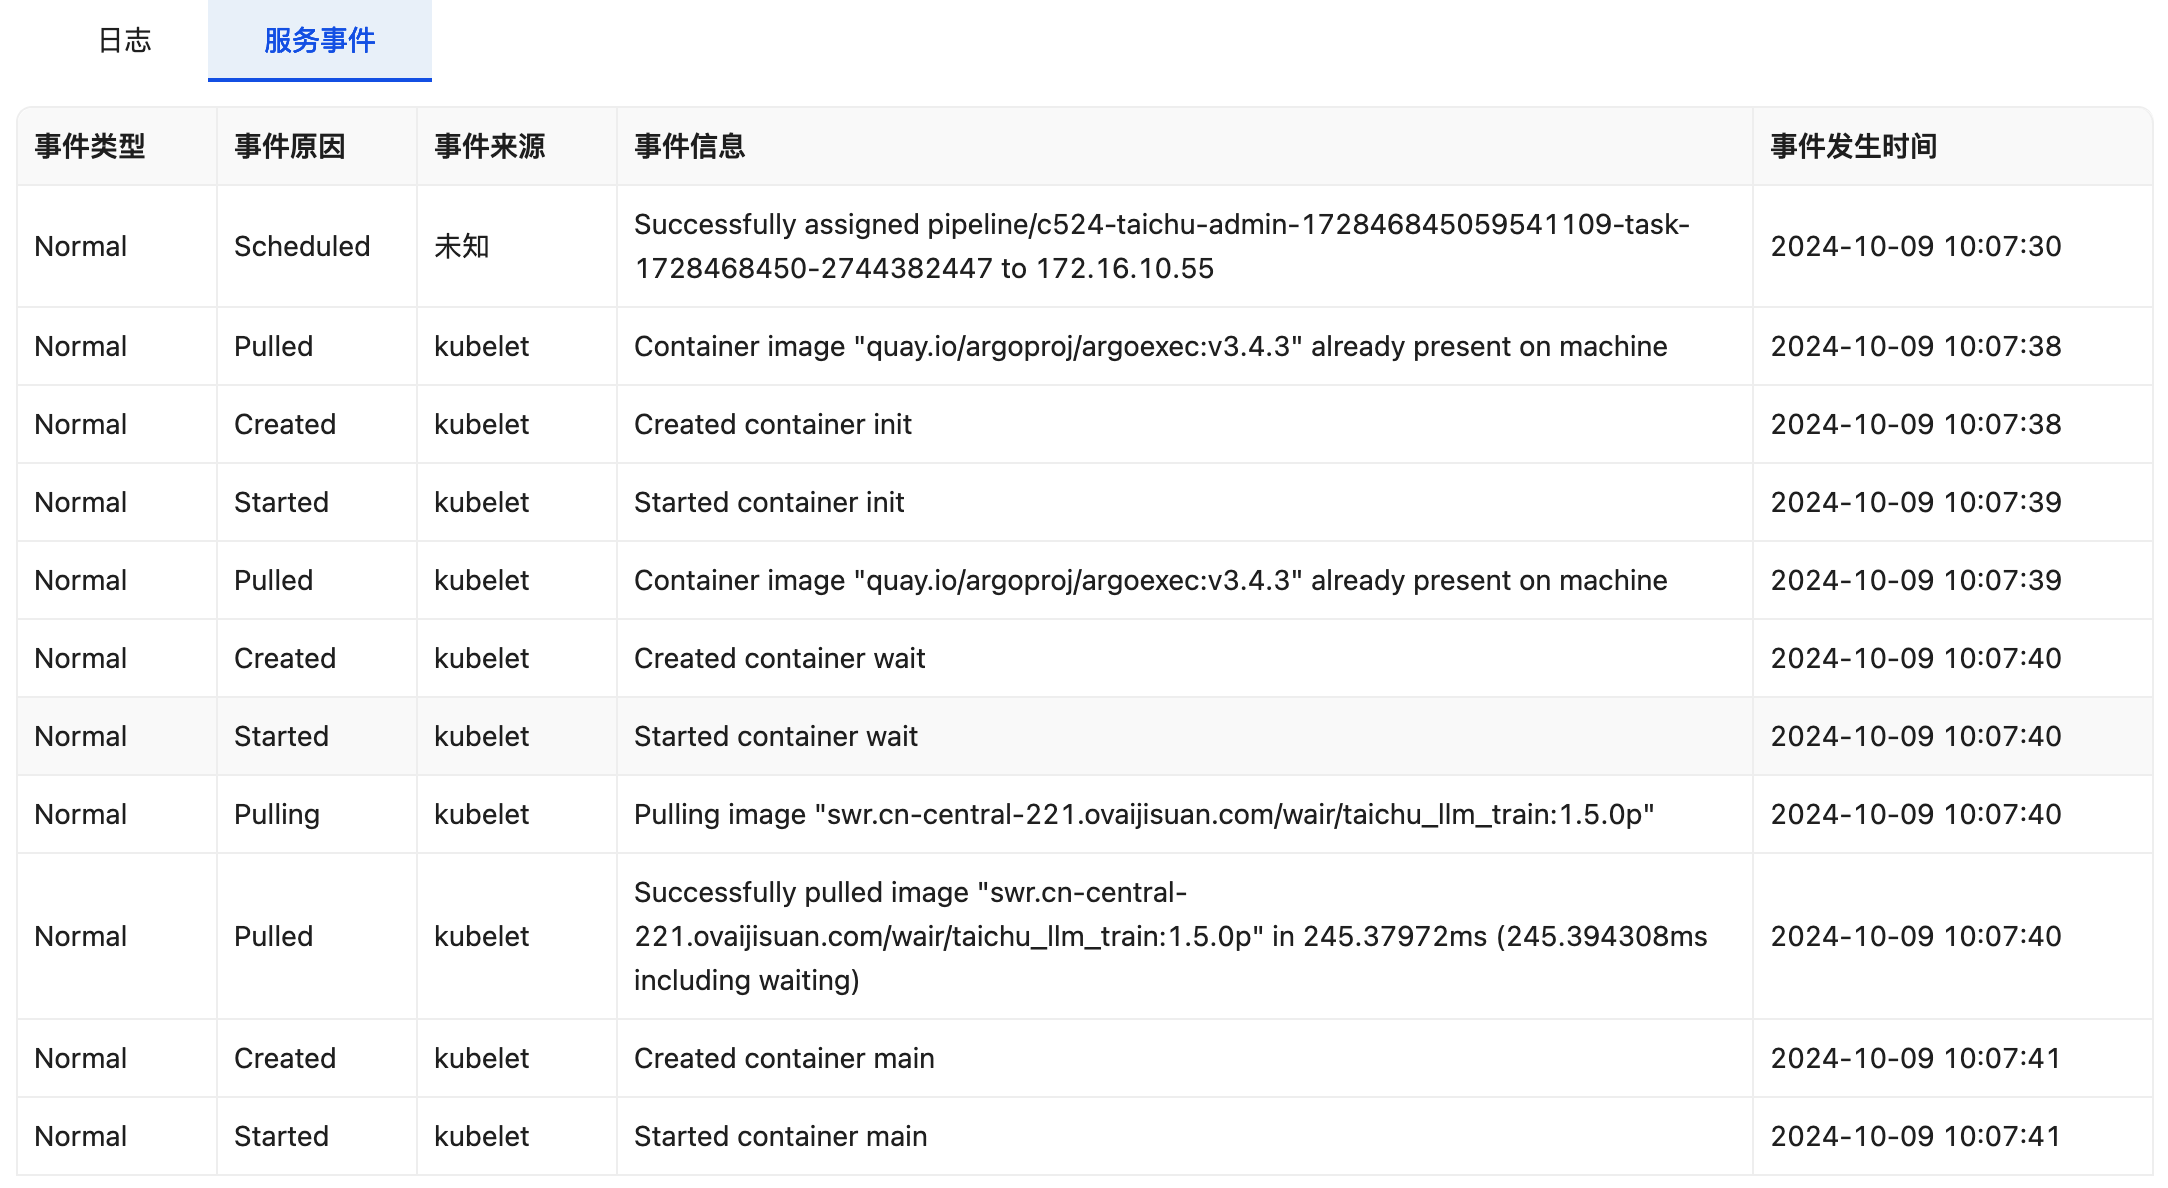The height and width of the screenshot is (1188, 2168).
Task: Click the 'Started container init' message
Action: point(769,502)
